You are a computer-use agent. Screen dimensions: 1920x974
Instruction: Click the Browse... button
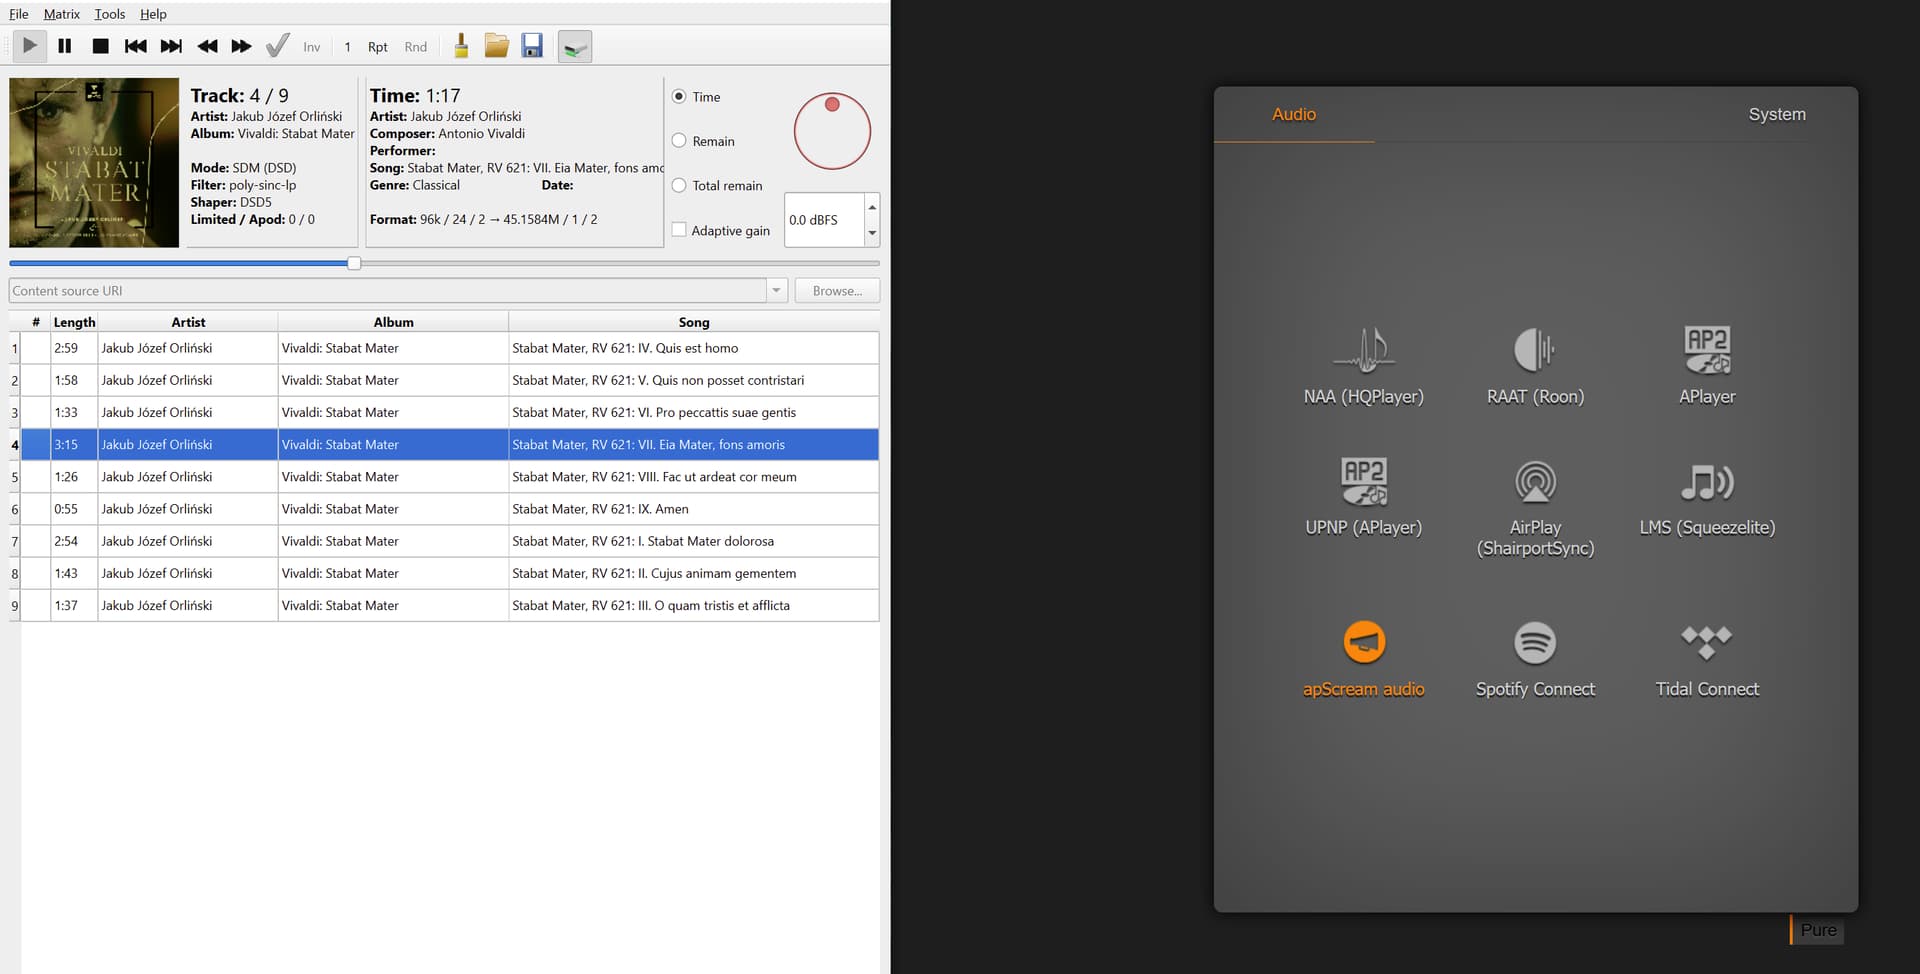837,291
